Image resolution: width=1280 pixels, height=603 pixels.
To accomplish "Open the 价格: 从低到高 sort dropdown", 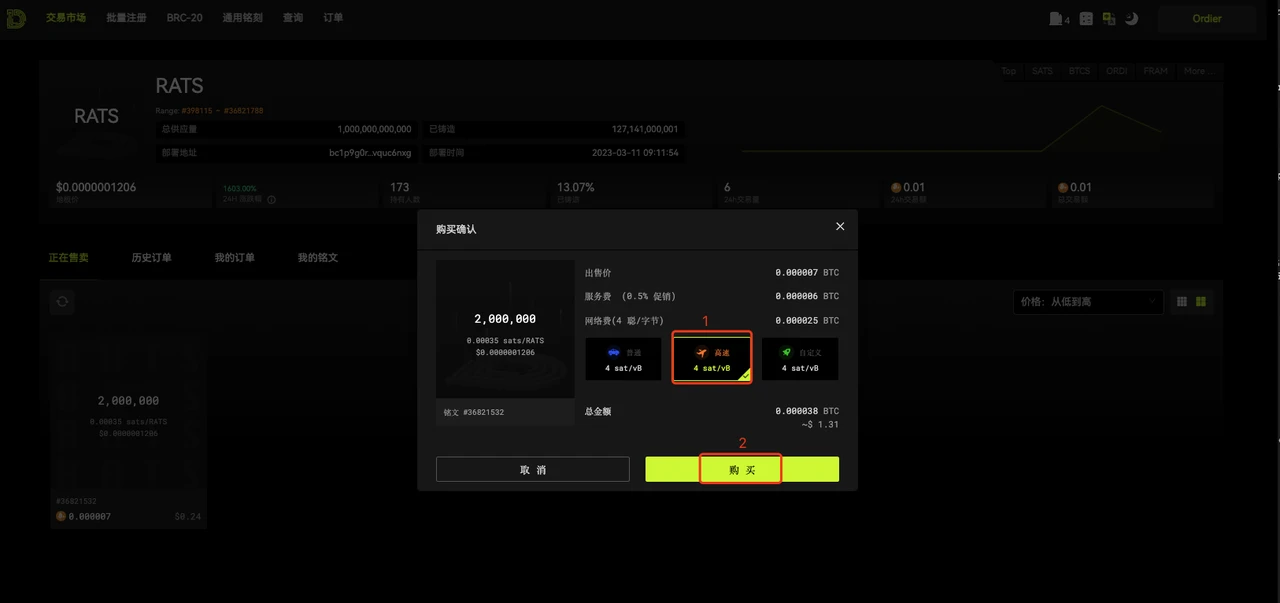I will point(1088,301).
